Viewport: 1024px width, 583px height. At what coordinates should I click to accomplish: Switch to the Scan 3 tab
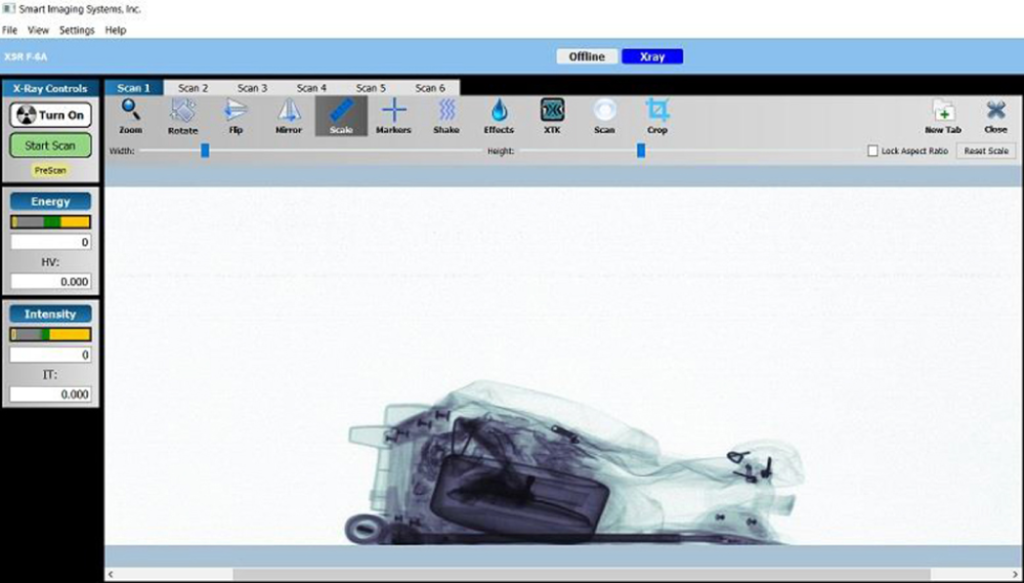point(252,87)
